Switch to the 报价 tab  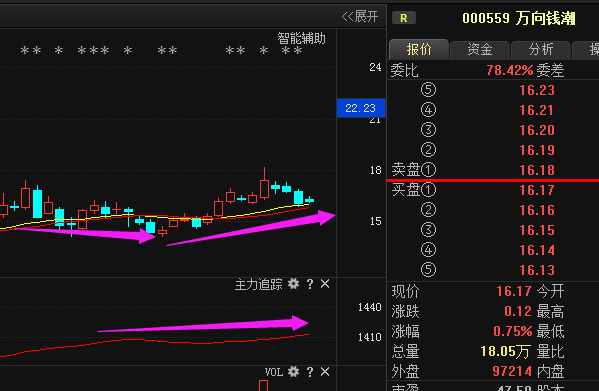pyautogui.click(x=419, y=49)
